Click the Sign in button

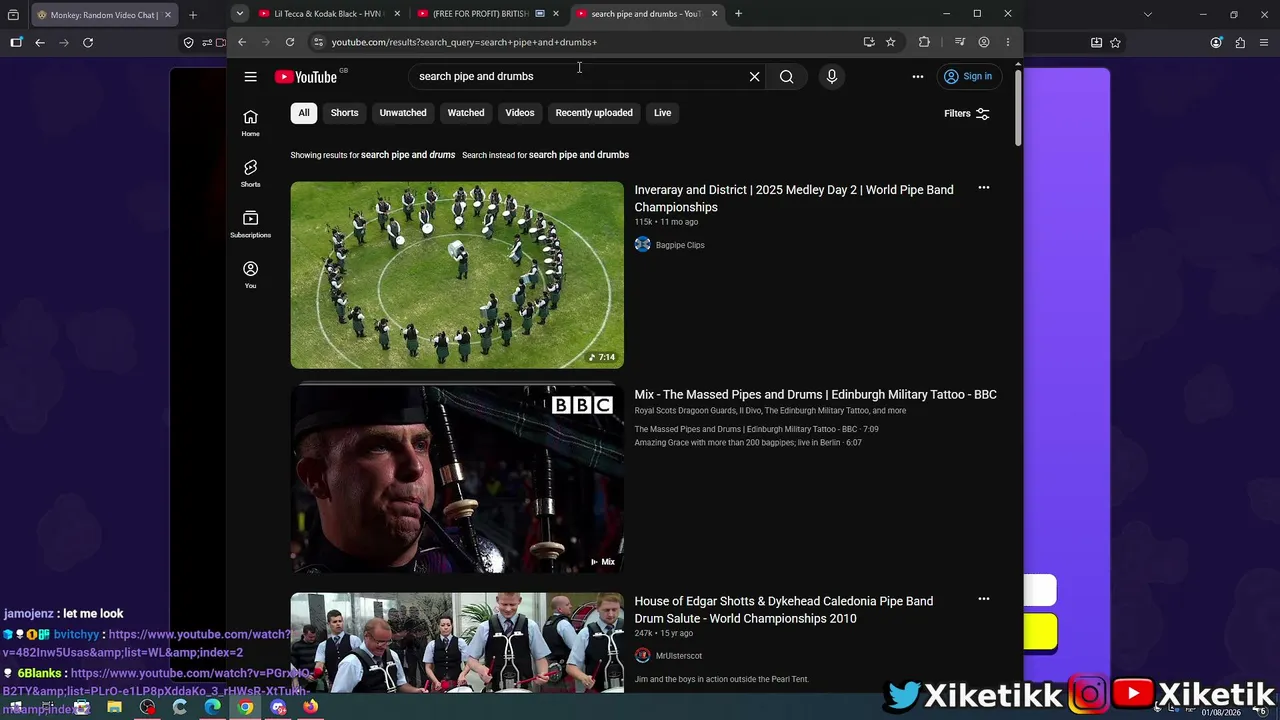coord(969,77)
